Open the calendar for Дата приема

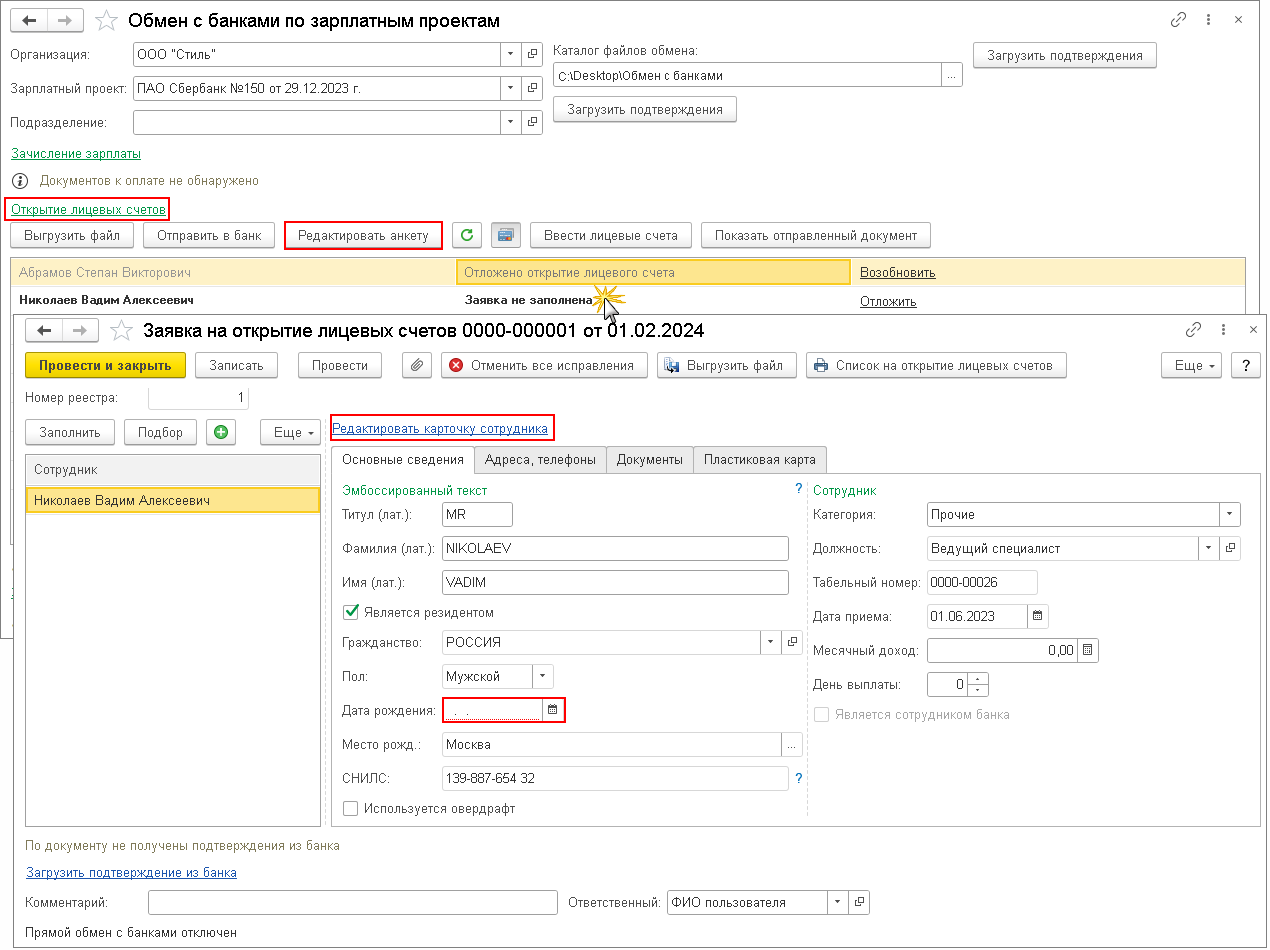[1038, 616]
